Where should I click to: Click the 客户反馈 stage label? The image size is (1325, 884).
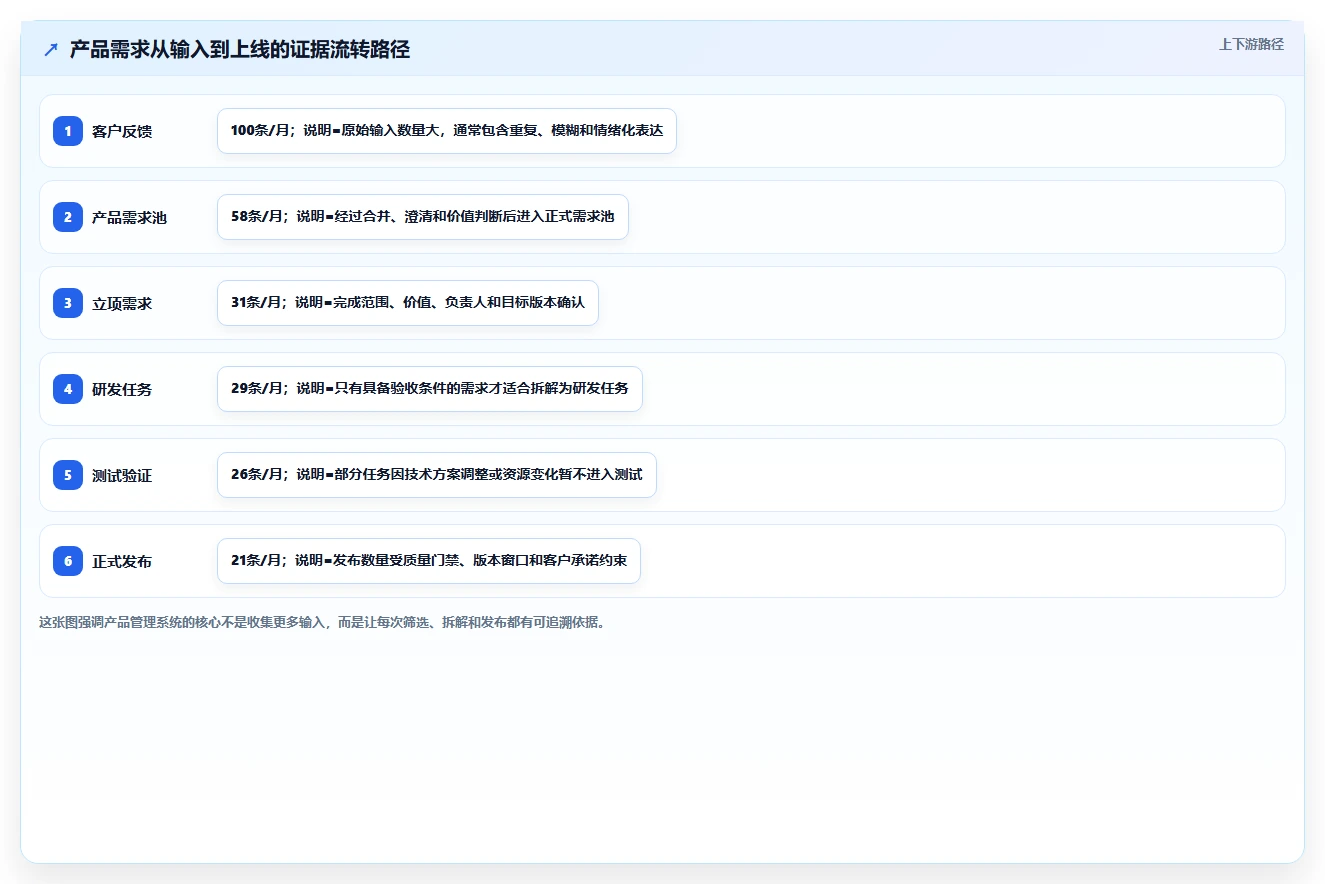point(122,131)
